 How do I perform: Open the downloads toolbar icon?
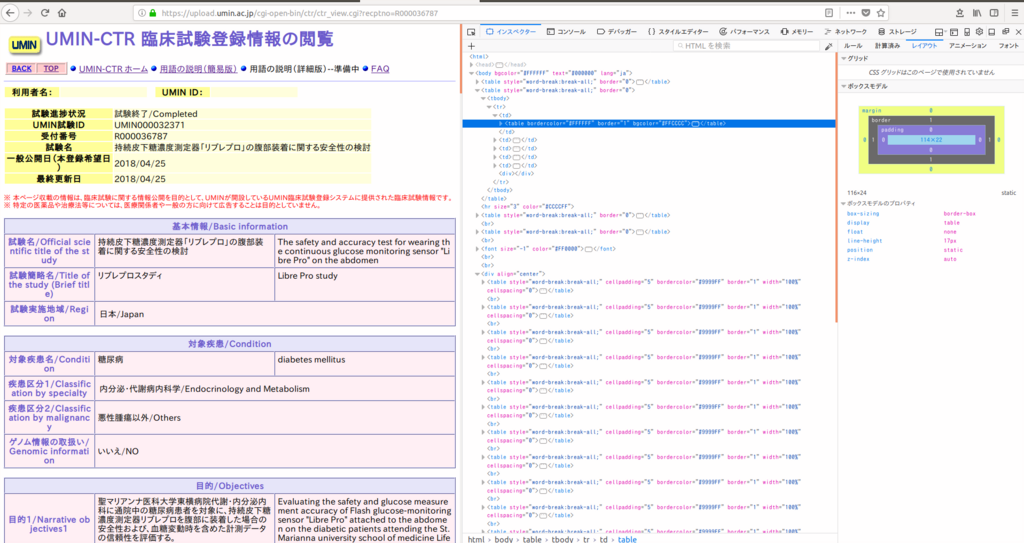coord(959,13)
